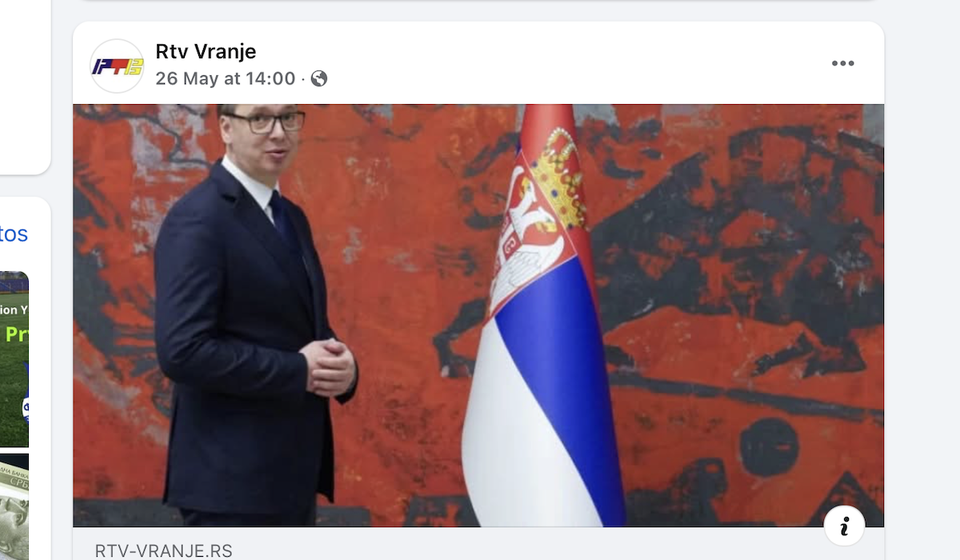This screenshot has width=960, height=560.
Task: Open the 26 May at 14:00 timestamp
Action: [225, 78]
